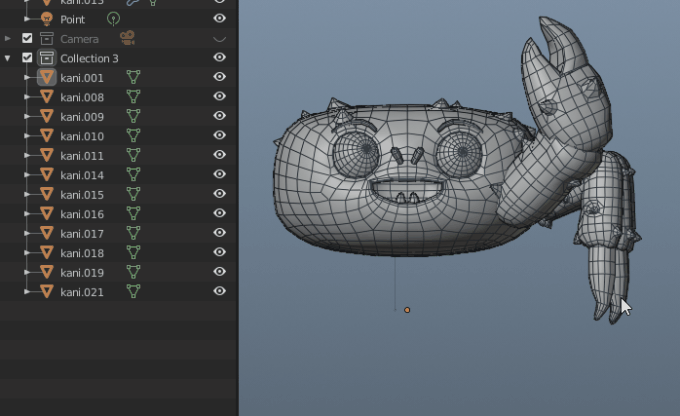Uncheck the Collection 3 checkbox
Screen dimensions: 680x416
(27, 58)
